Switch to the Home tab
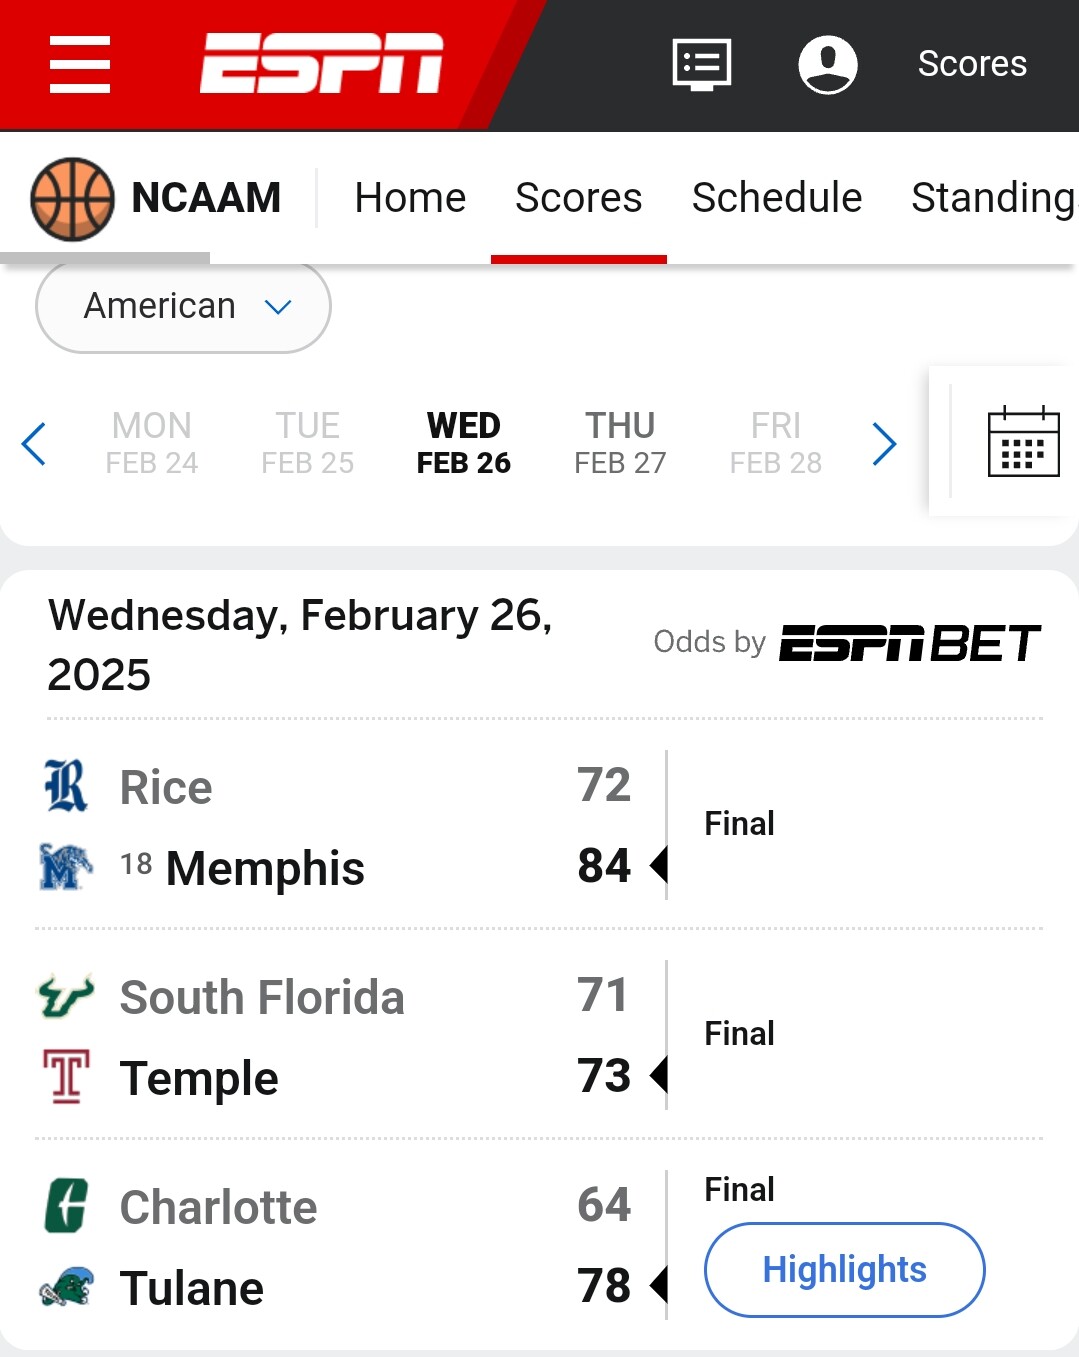1079x1357 pixels. coord(410,198)
